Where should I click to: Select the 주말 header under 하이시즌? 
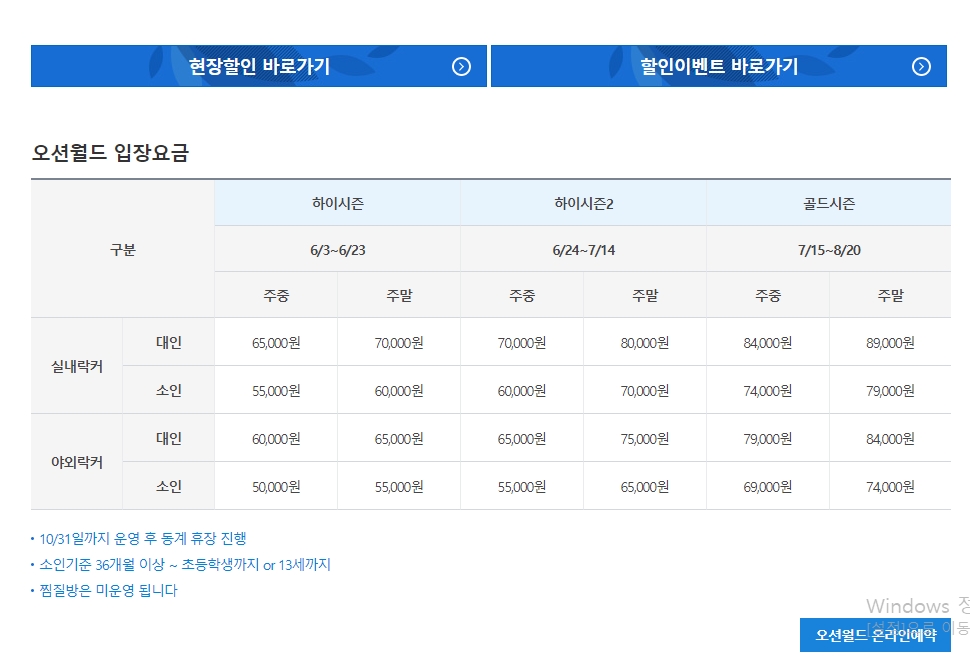[399, 296]
